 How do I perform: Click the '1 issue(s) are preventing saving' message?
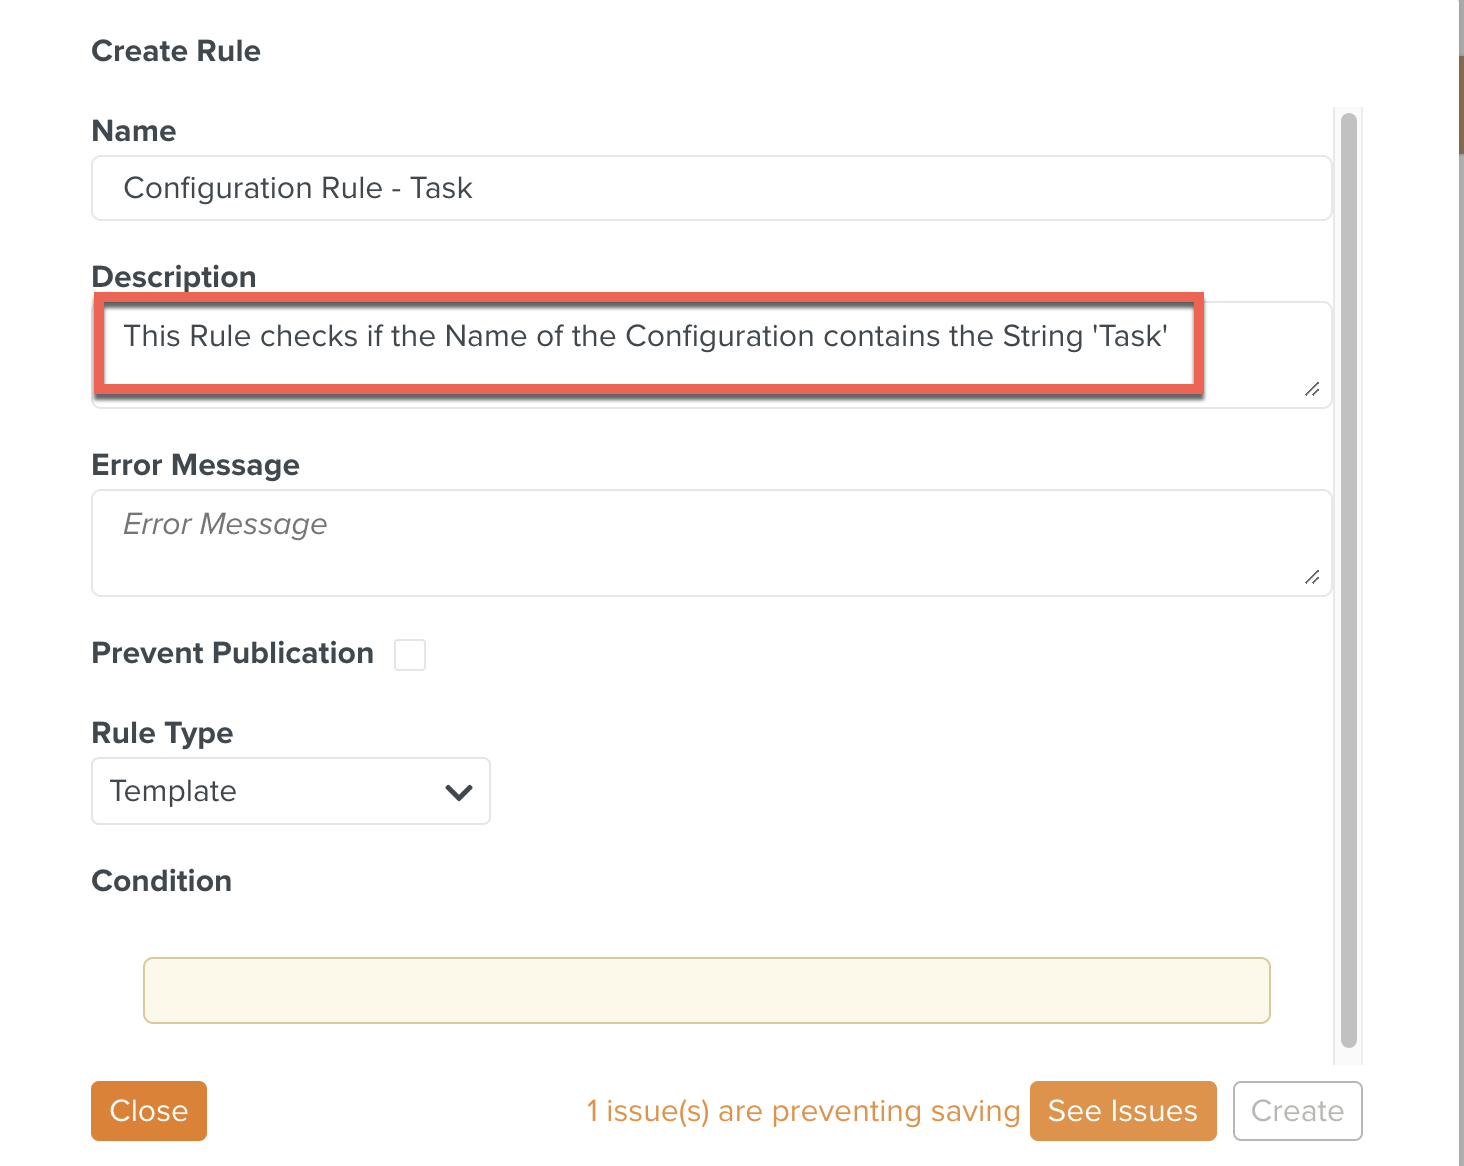pyautogui.click(x=802, y=1111)
